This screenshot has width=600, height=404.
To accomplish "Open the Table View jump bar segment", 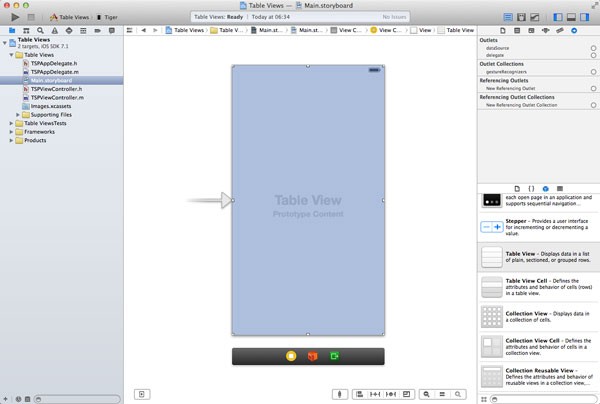I will [456, 30].
